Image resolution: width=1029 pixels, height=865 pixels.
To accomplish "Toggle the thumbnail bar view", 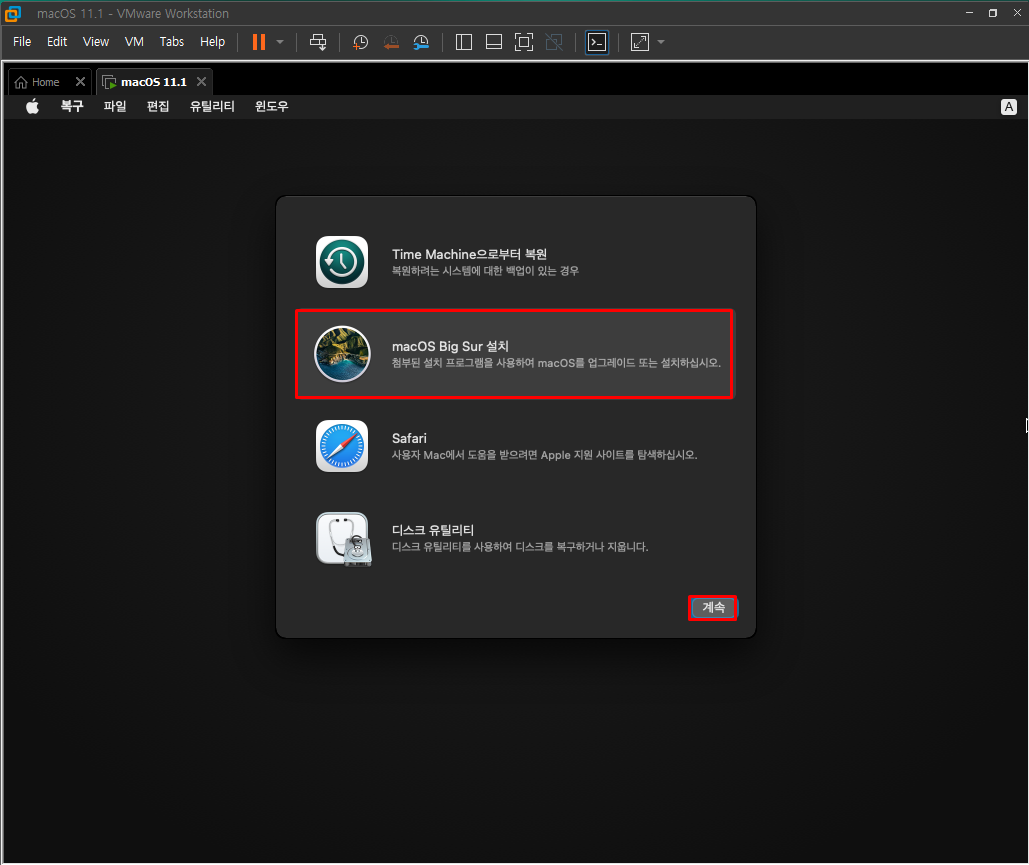I will (x=494, y=42).
